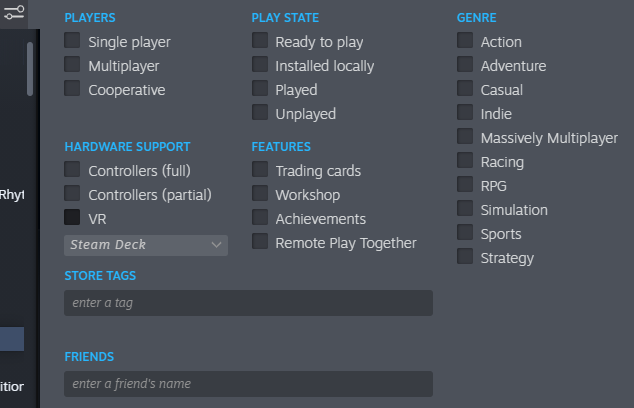Screen dimensions: 634x408
Task: Click the library sidebar scrollbar
Action: point(30,69)
